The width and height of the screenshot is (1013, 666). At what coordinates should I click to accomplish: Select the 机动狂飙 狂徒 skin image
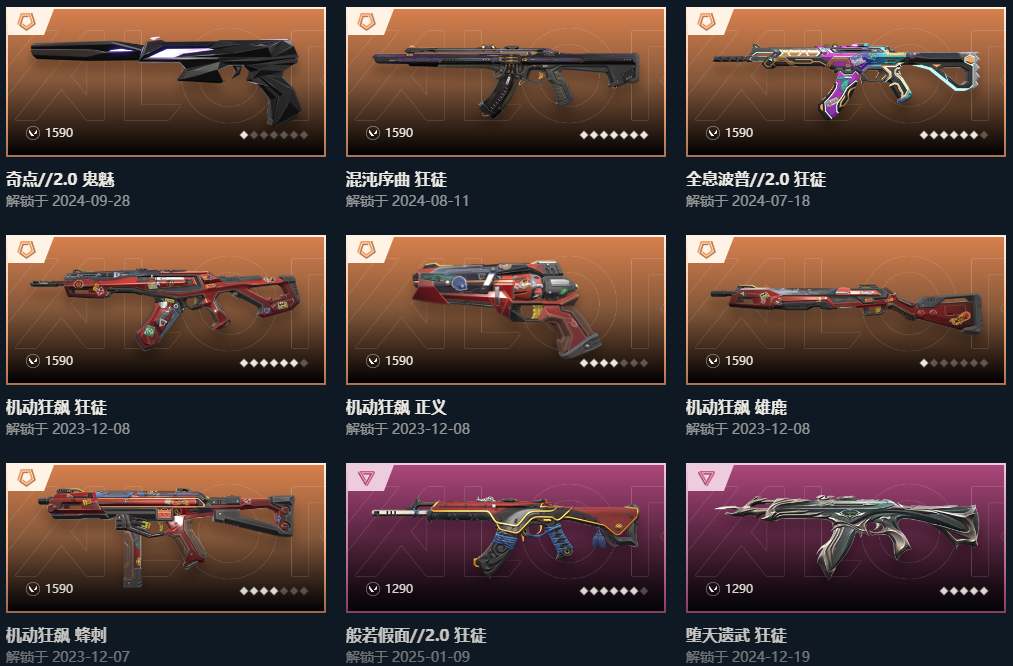pos(166,310)
